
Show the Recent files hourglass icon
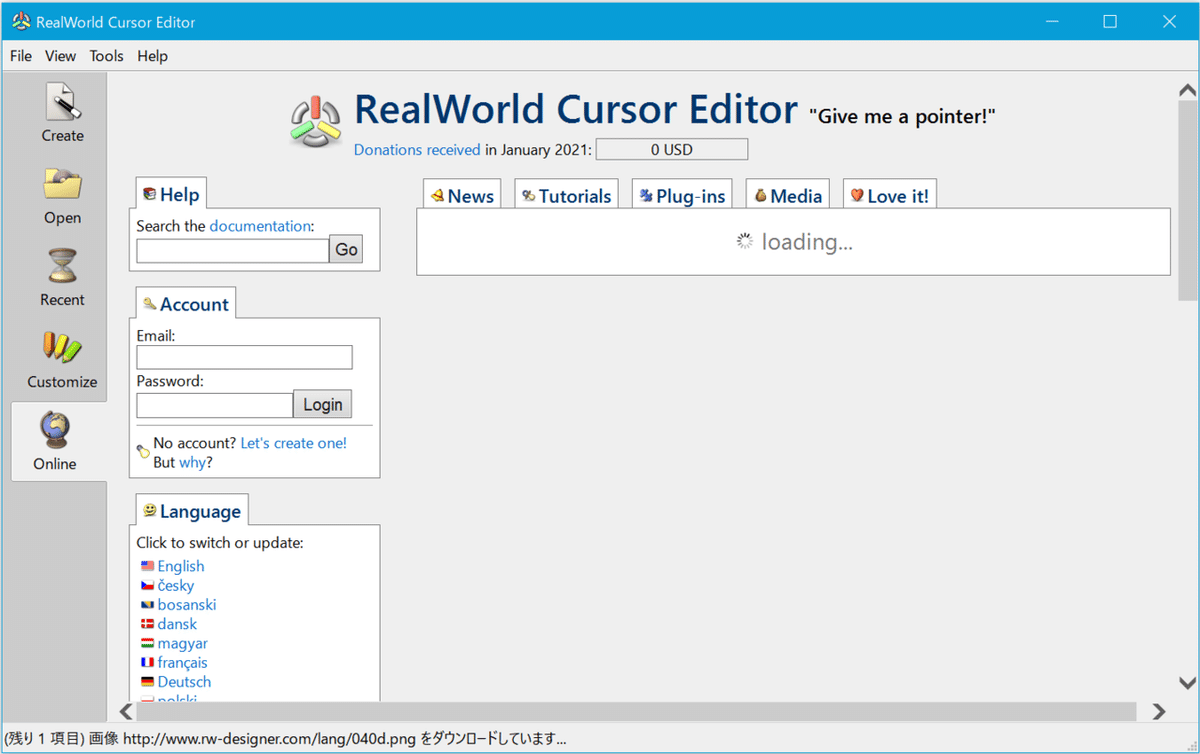(x=62, y=266)
